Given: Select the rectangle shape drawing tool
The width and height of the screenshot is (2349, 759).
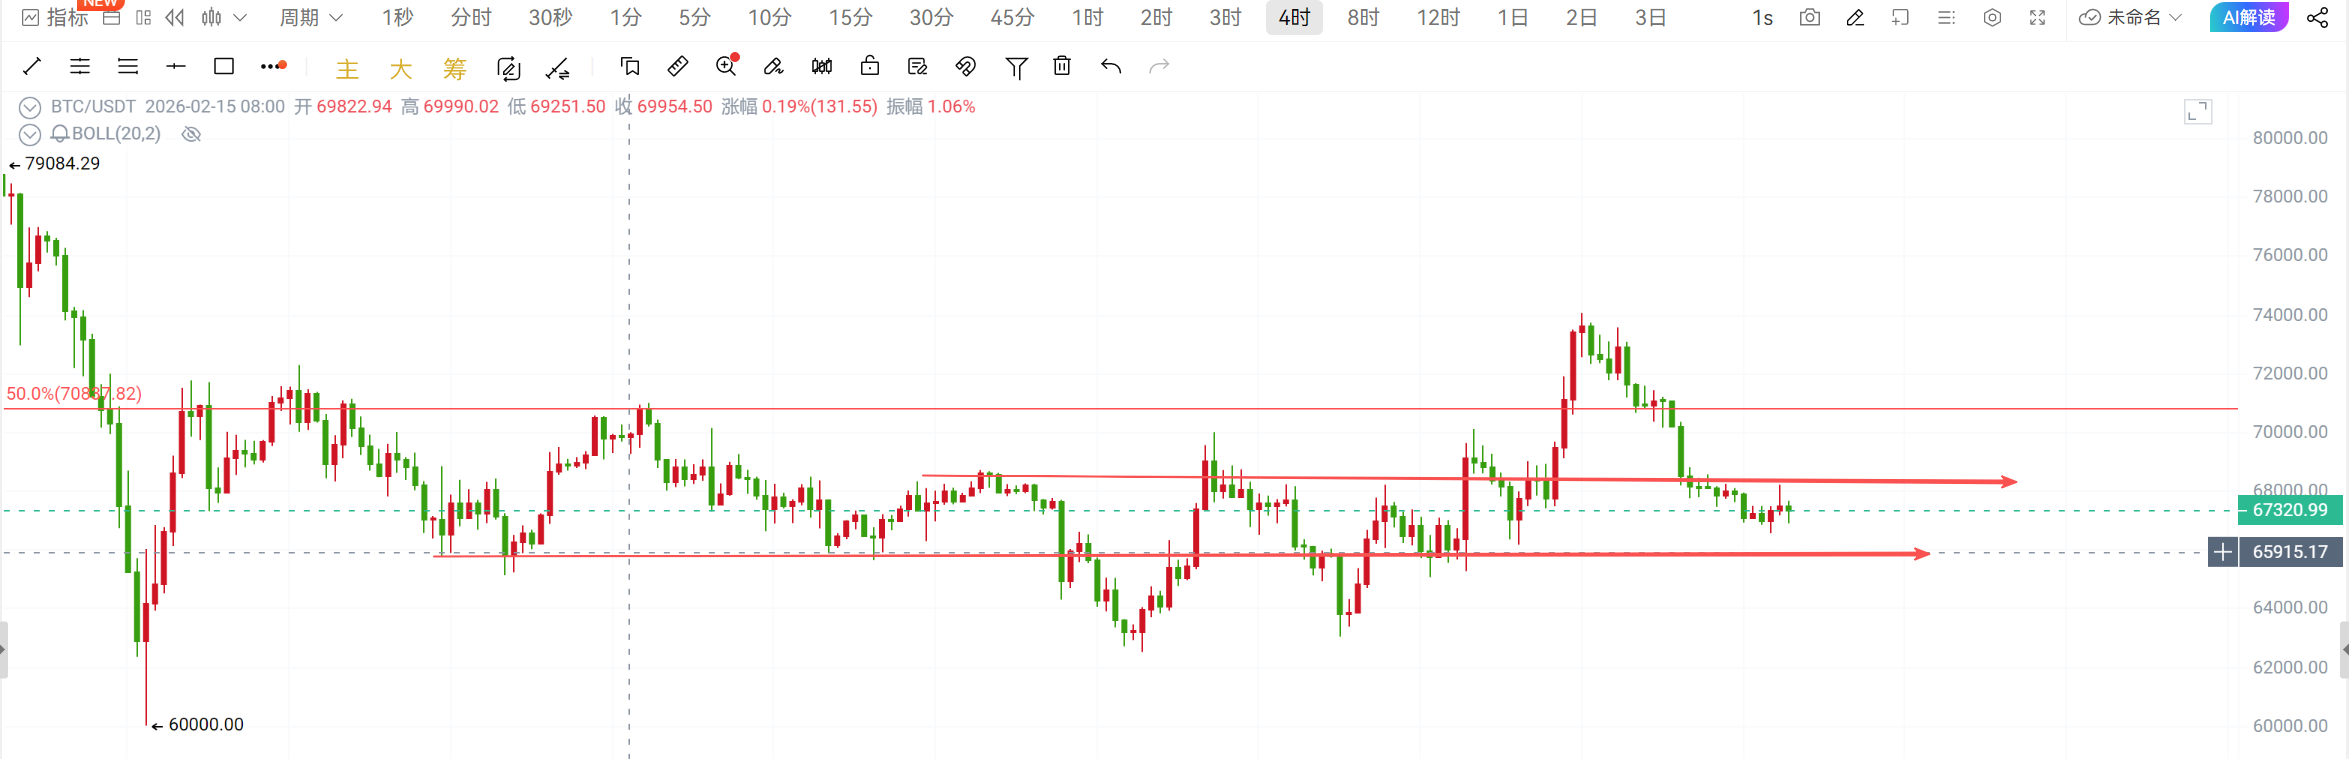Looking at the screenshot, I should [x=224, y=66].
